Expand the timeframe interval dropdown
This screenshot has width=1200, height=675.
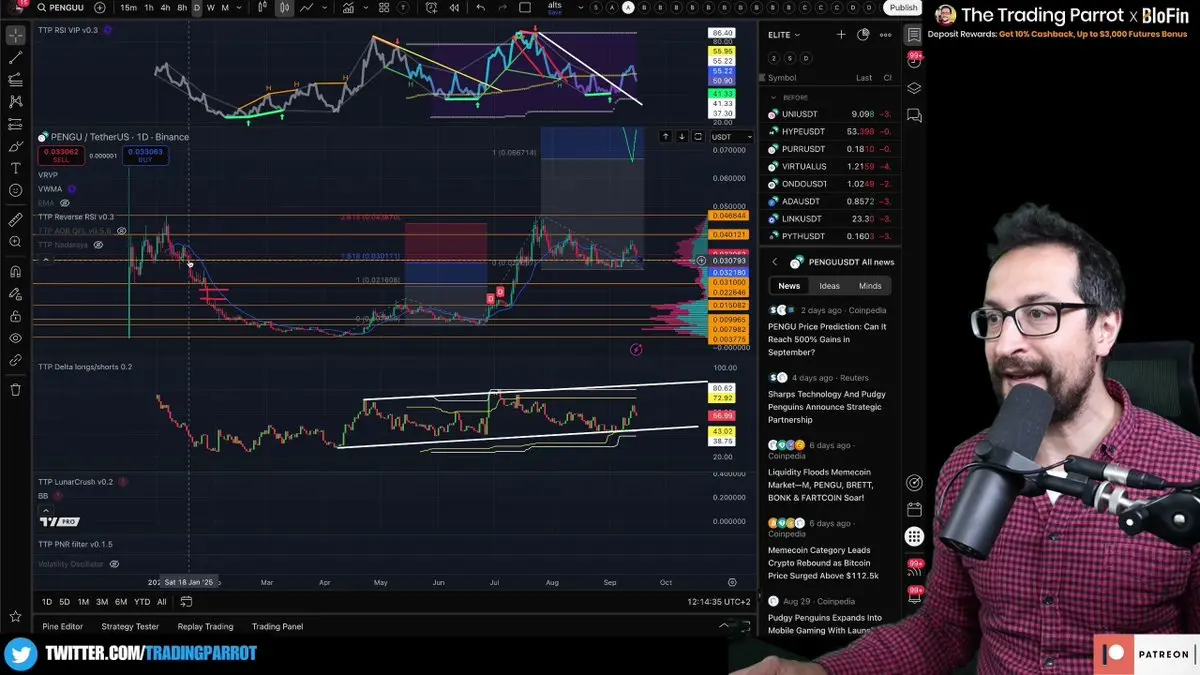click(x=238, y=7)
